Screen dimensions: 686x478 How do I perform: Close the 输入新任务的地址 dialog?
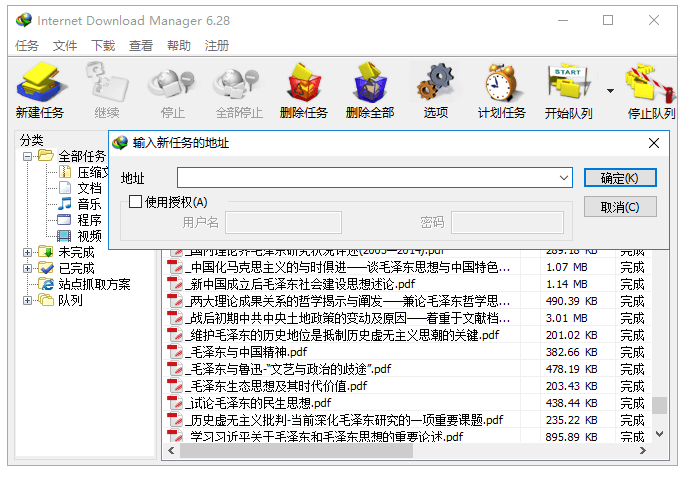coord(654,143)
